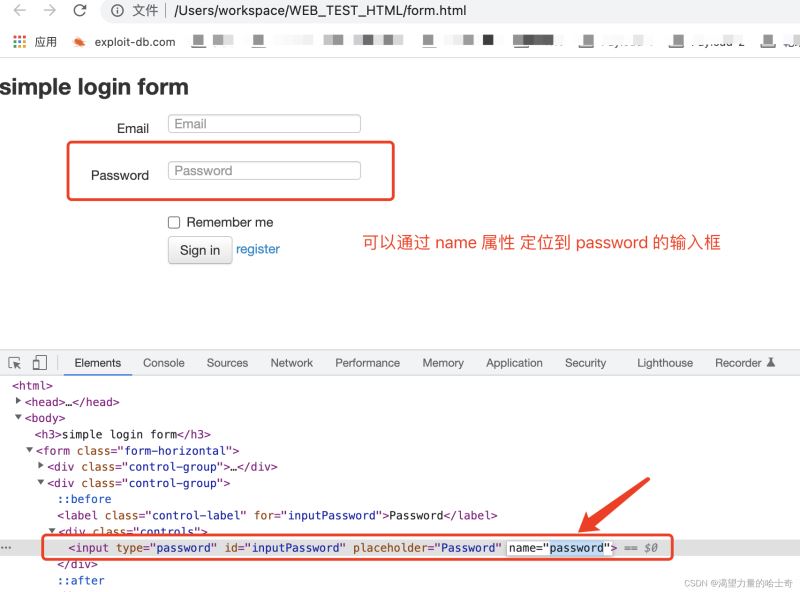Check the Remember me checkbox

pos(174,222)
